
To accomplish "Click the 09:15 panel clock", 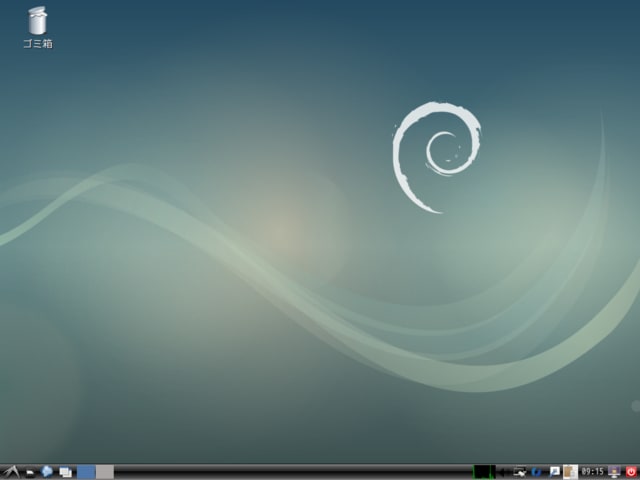I will (593, 472).
